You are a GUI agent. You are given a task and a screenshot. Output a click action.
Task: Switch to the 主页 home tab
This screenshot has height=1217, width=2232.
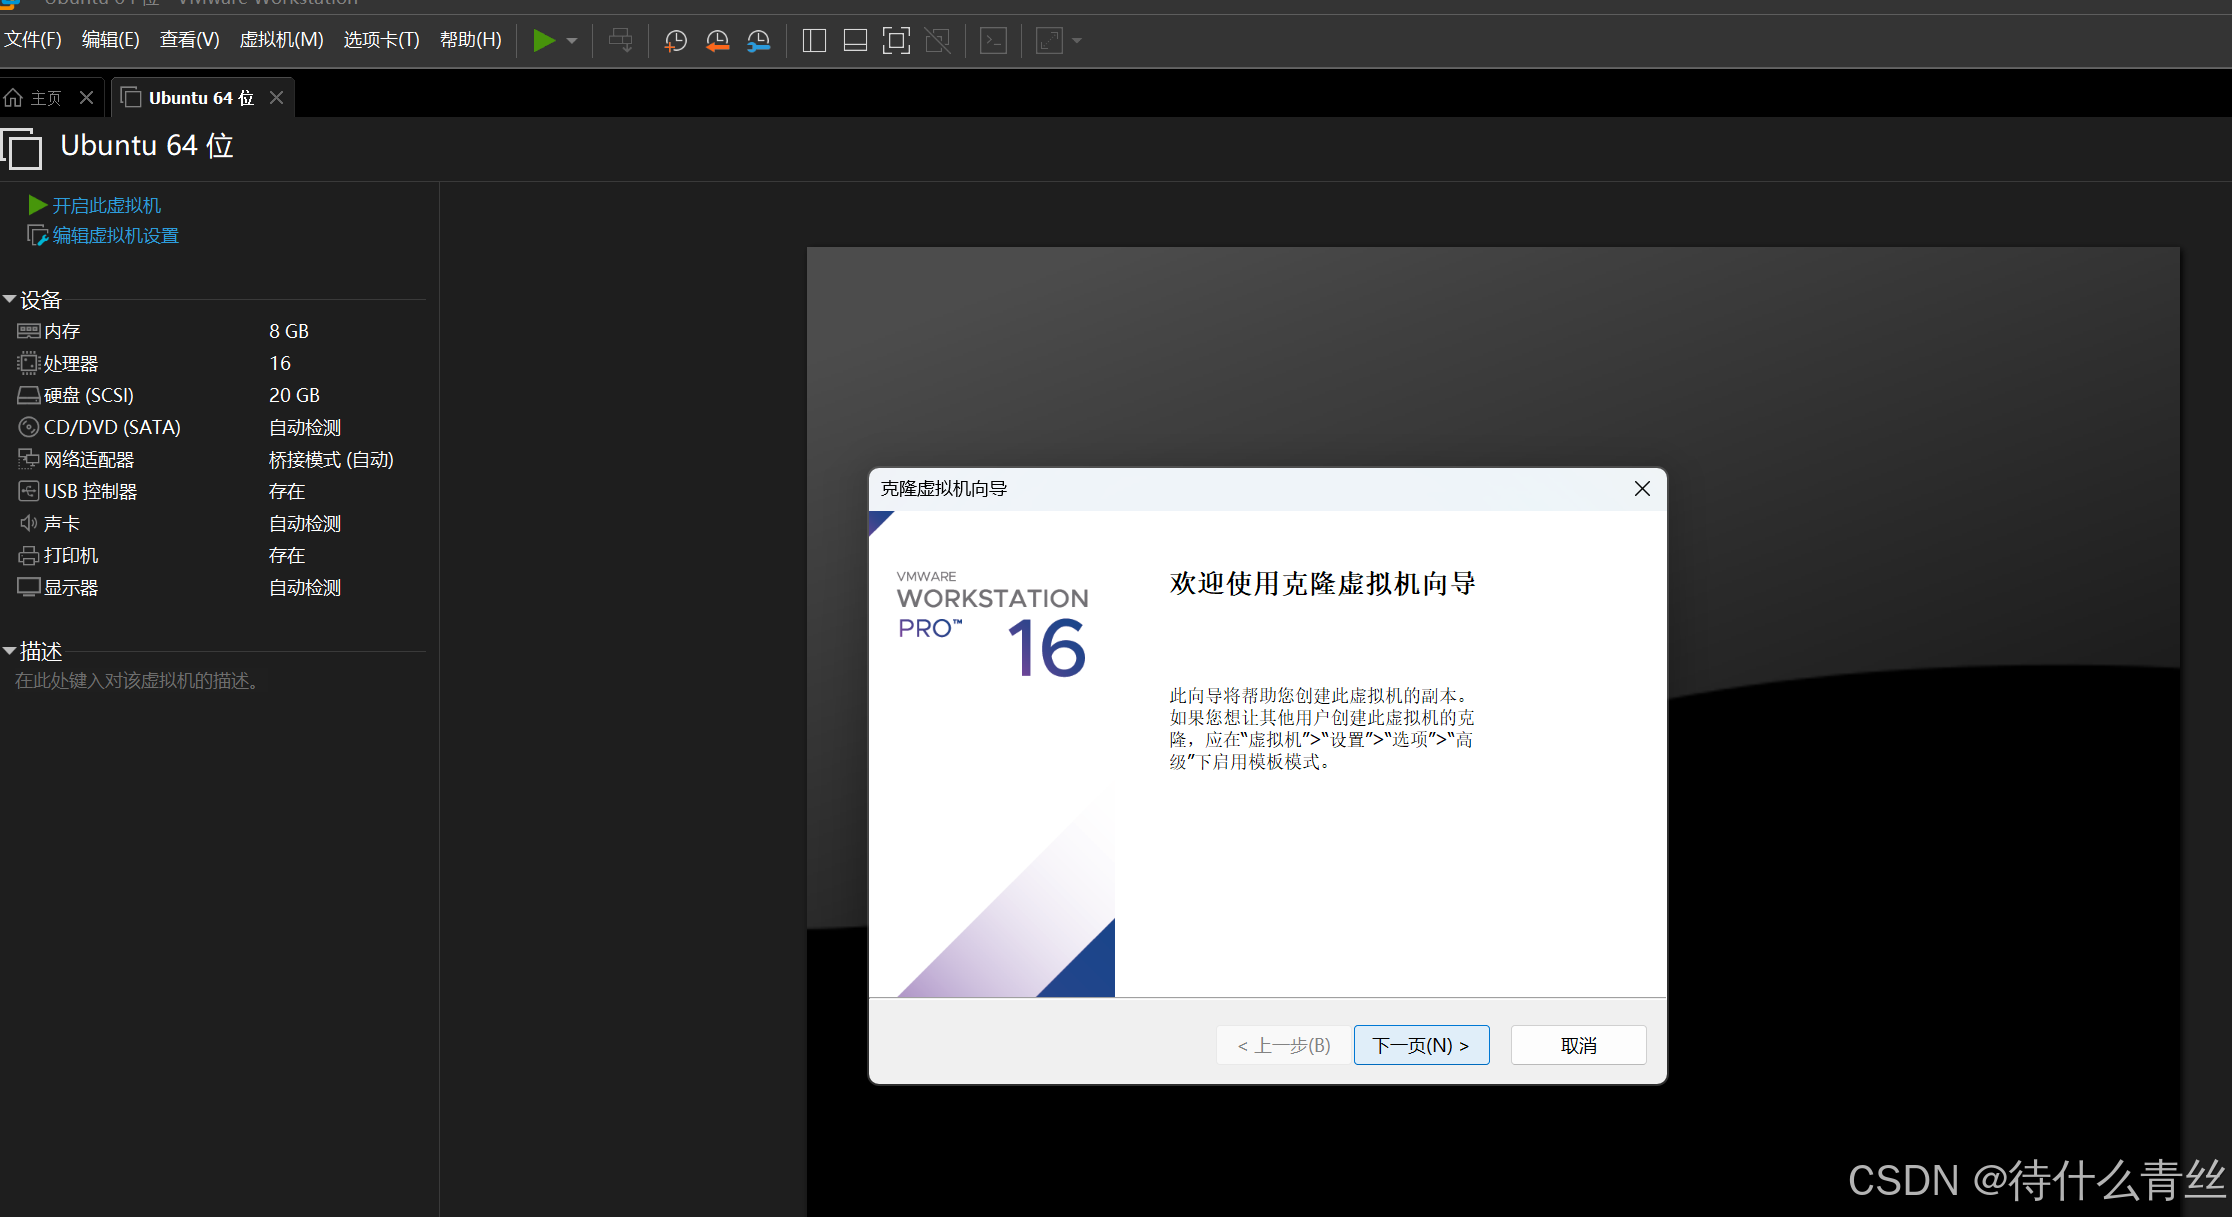[x=45, y=98]
